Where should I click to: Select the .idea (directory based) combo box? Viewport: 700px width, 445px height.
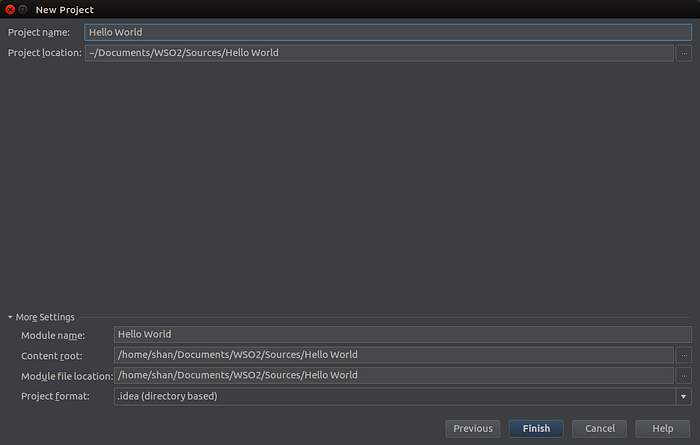403,396
